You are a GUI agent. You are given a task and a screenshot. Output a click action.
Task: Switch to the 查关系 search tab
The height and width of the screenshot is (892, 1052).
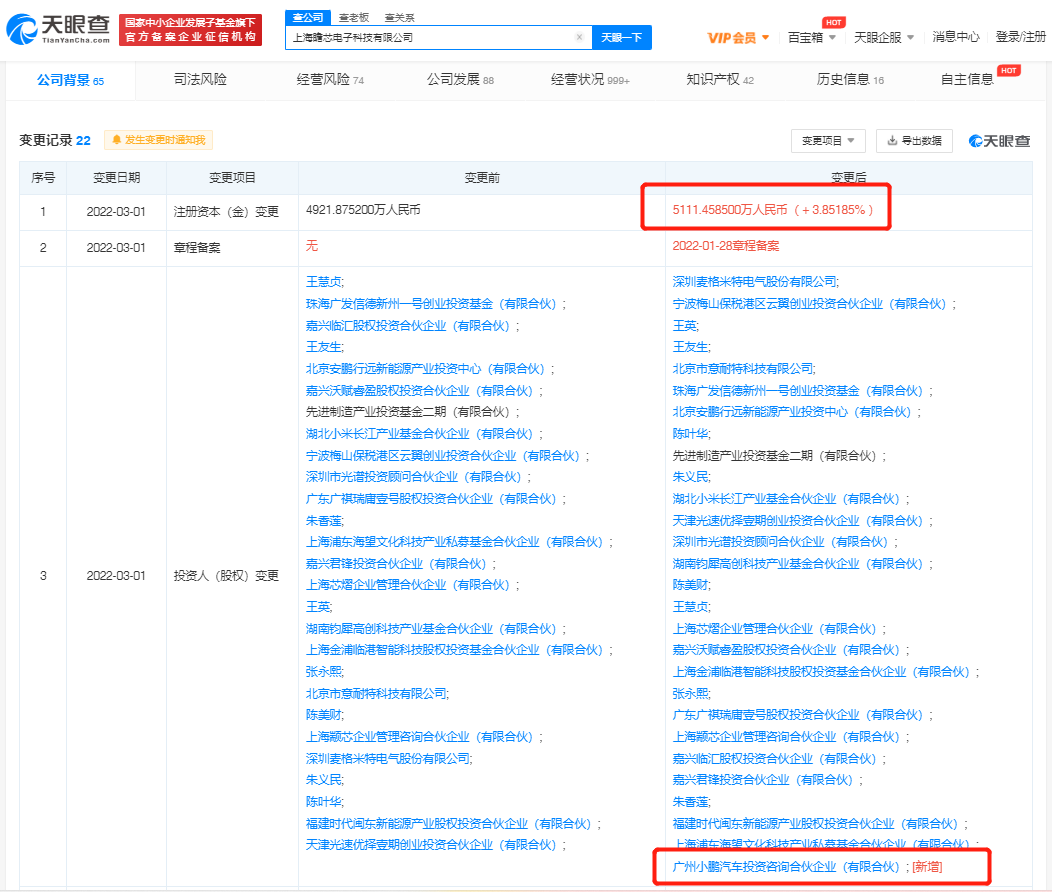[400, 17]
